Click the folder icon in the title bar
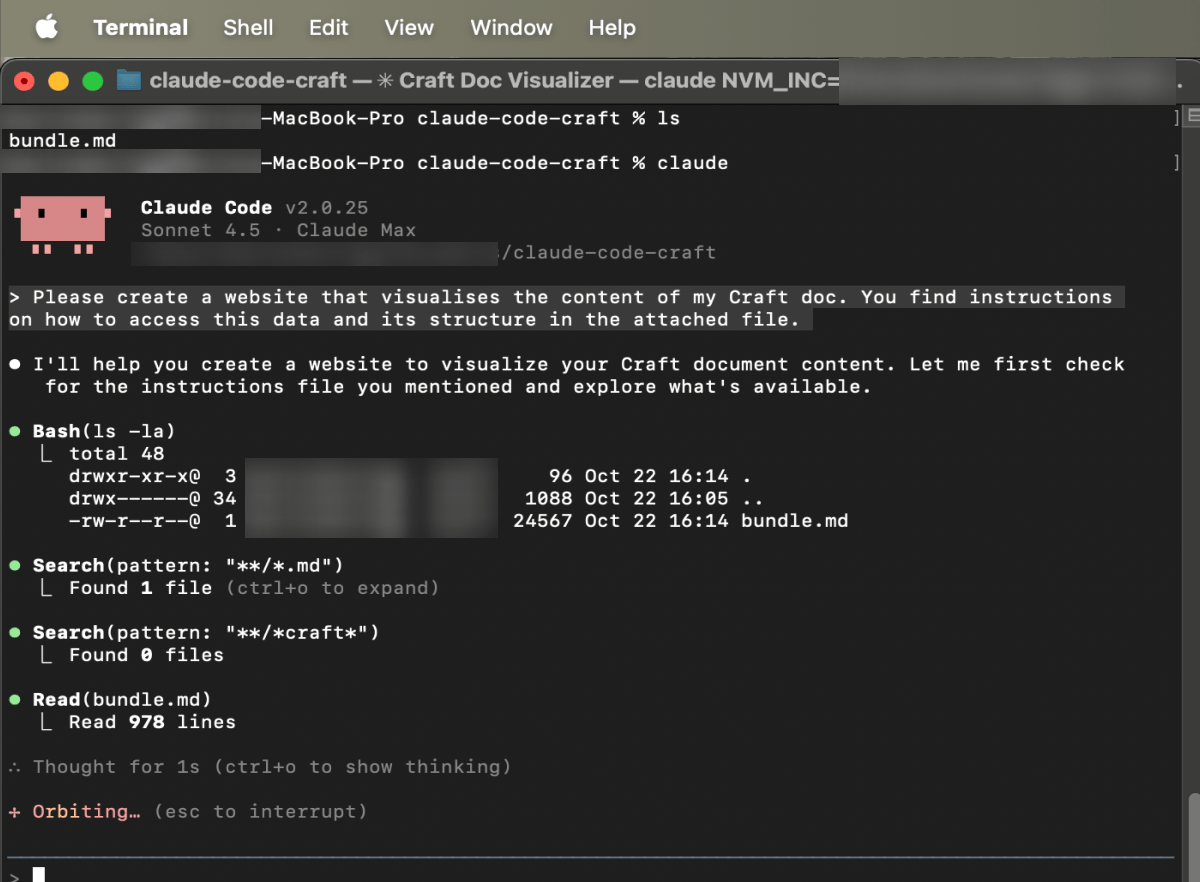 click(x=128, y=80)
